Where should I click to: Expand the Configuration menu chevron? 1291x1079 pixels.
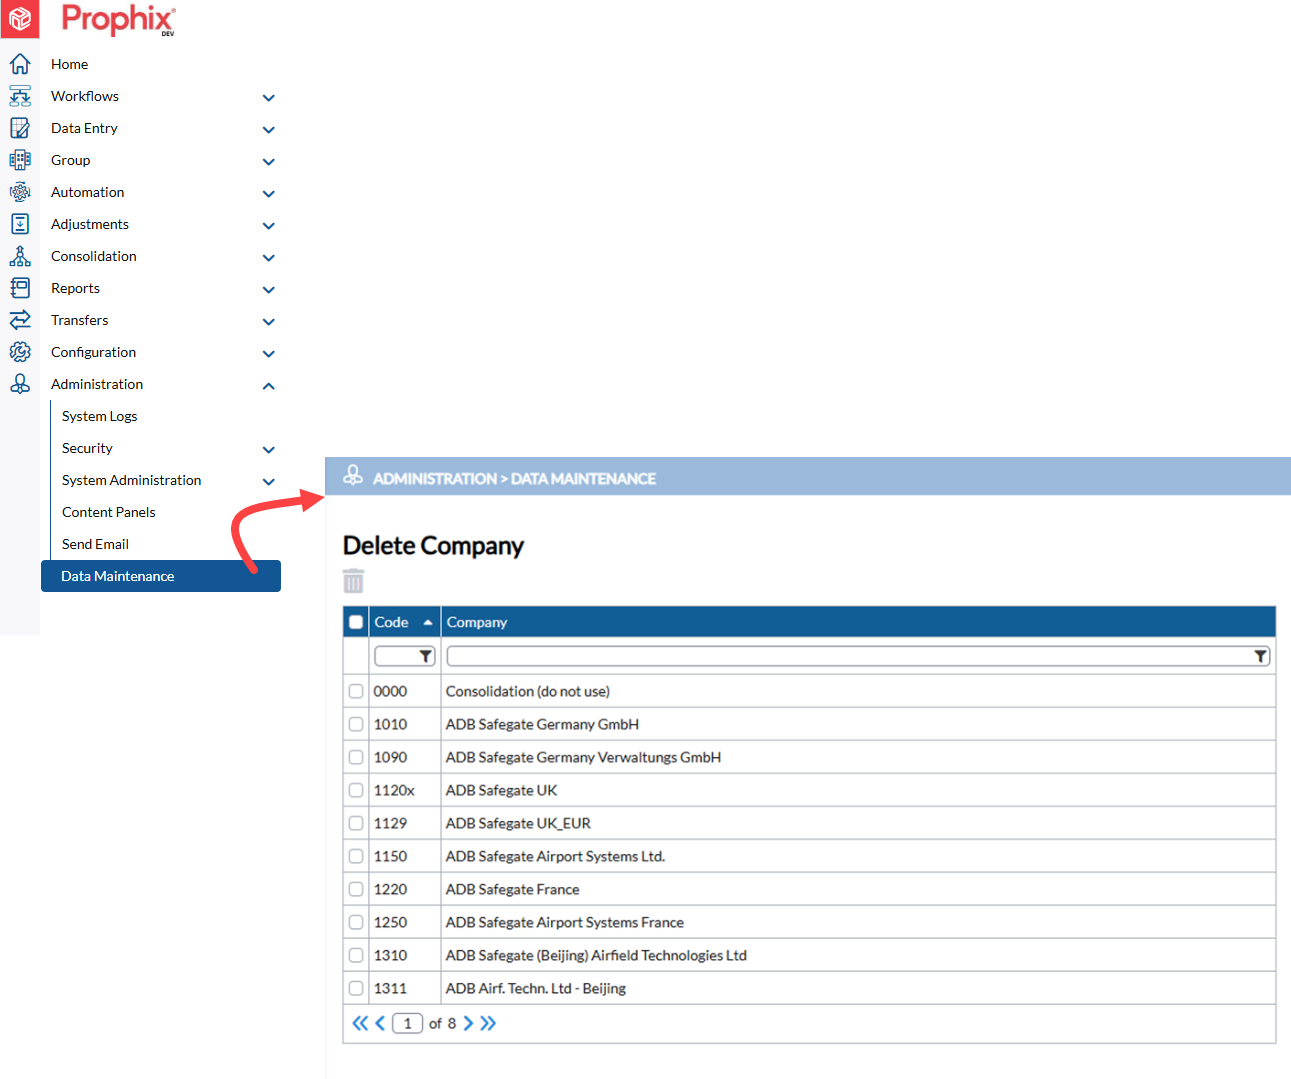pos(268,354)
